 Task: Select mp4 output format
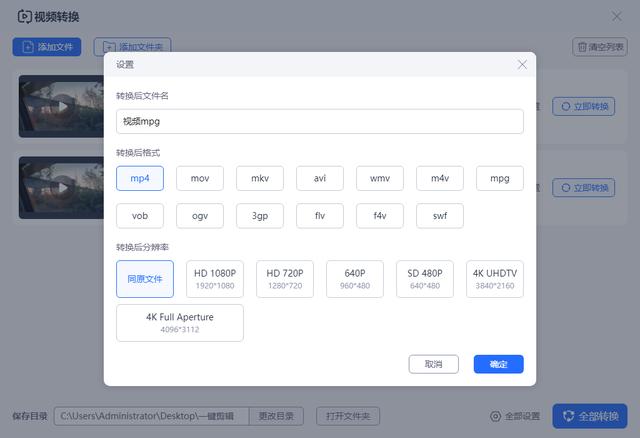pos(140,178)
